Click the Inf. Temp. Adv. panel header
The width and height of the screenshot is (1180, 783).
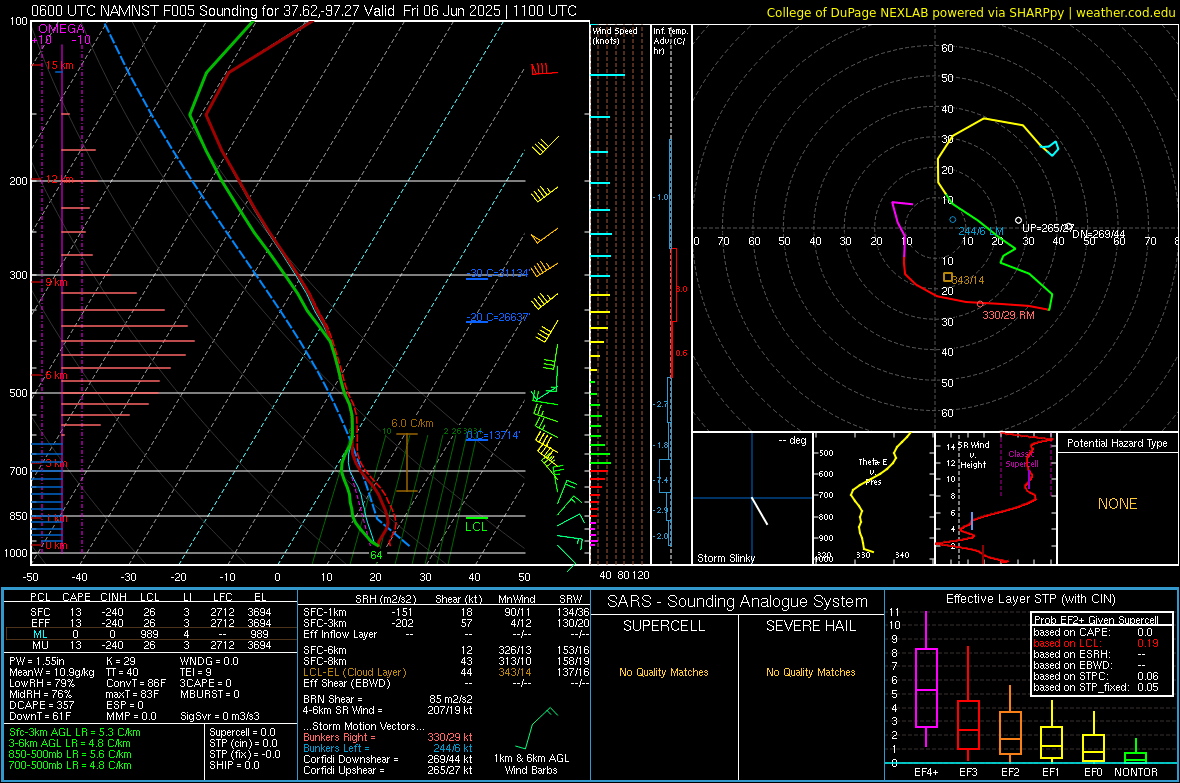[670, 41]
